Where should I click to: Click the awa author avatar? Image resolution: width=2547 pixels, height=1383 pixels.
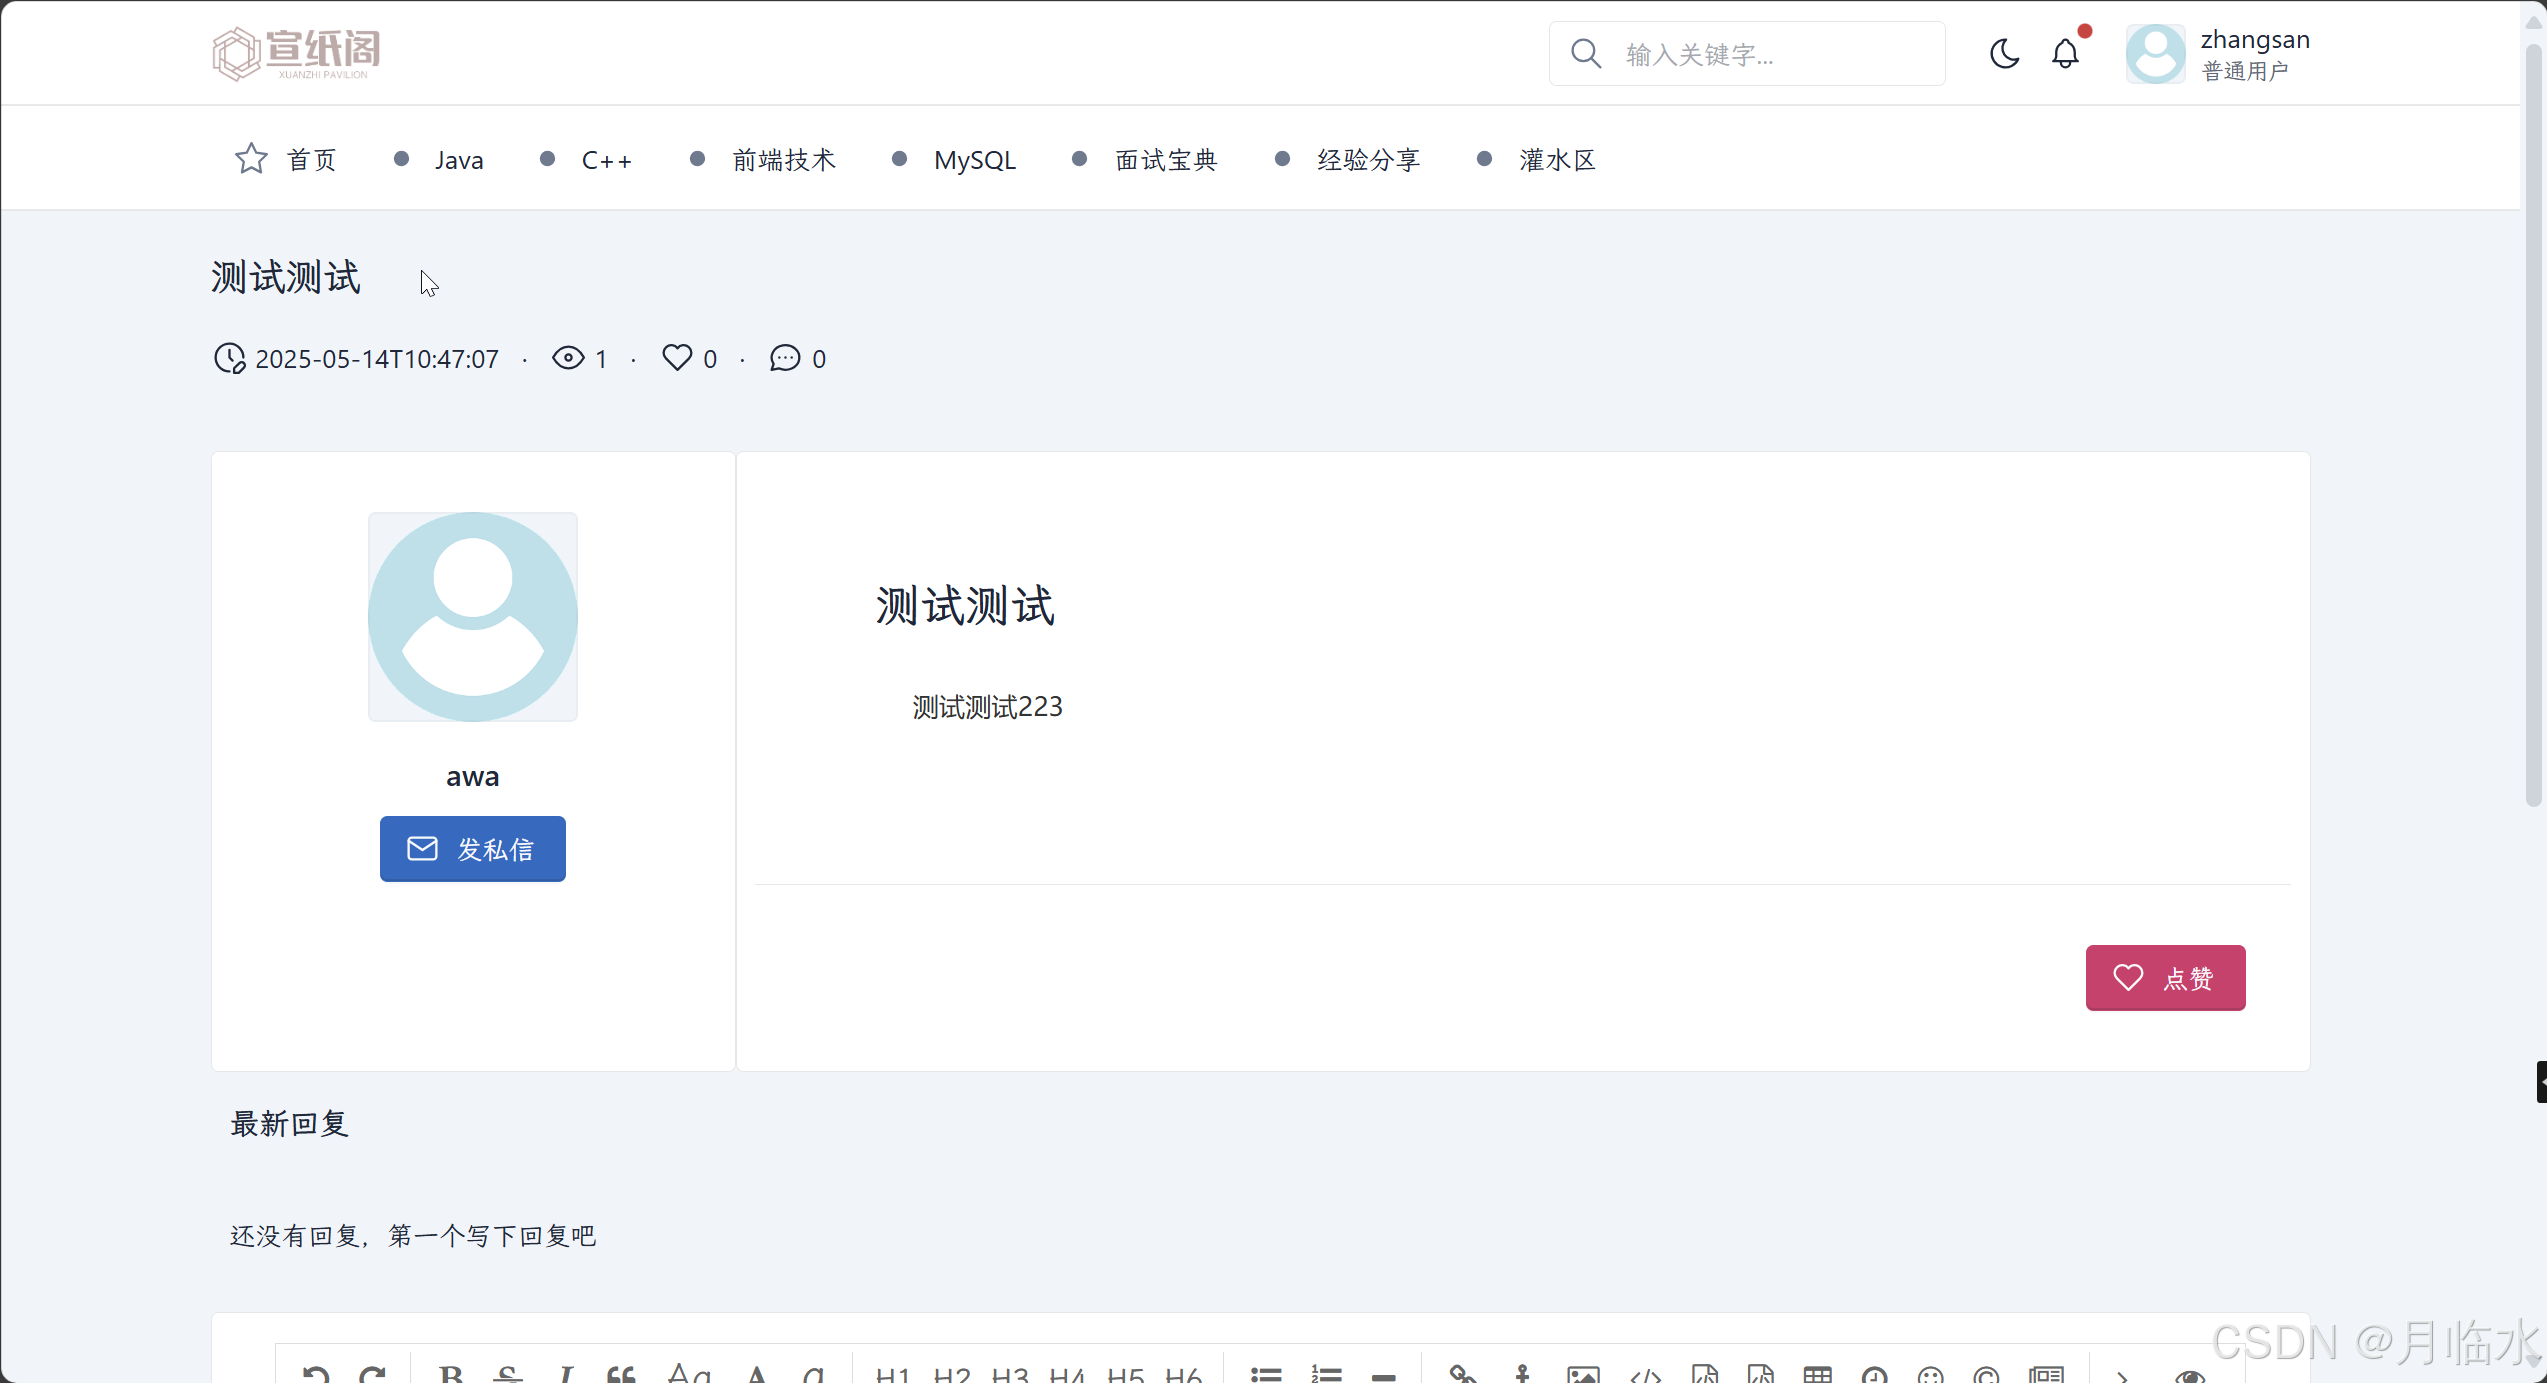click(472, 617)
